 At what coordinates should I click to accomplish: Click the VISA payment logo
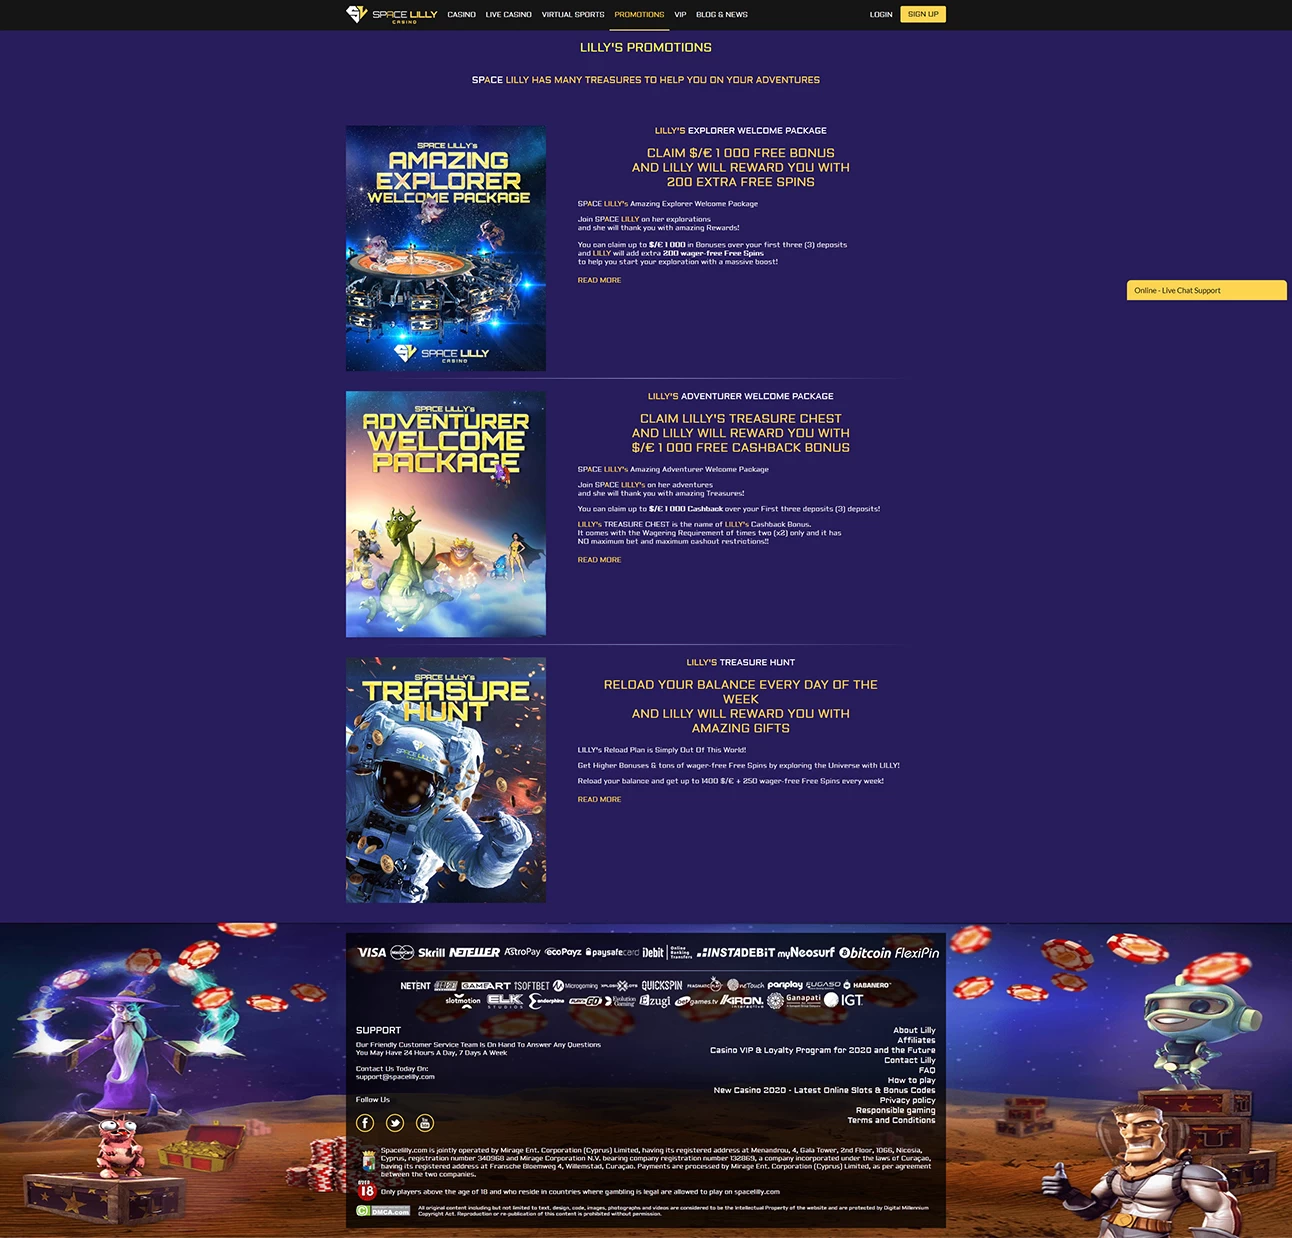[372, 953]
